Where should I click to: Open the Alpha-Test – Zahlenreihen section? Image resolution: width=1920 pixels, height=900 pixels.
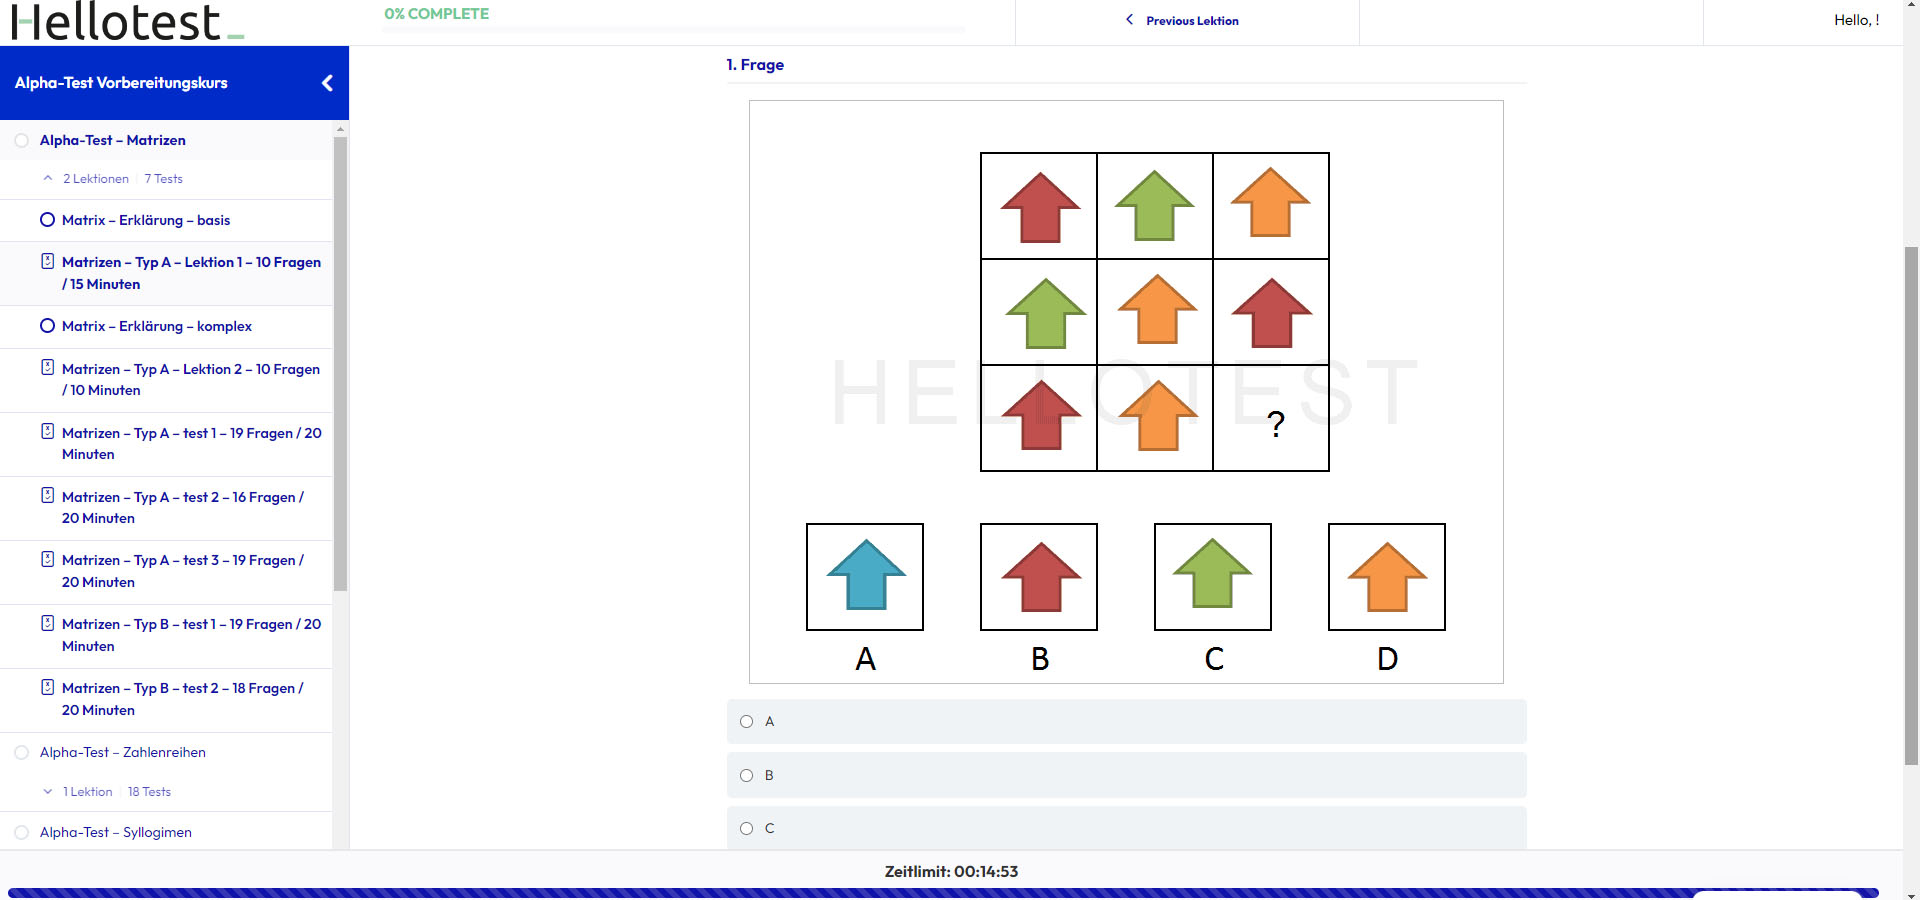coord(123,752)
